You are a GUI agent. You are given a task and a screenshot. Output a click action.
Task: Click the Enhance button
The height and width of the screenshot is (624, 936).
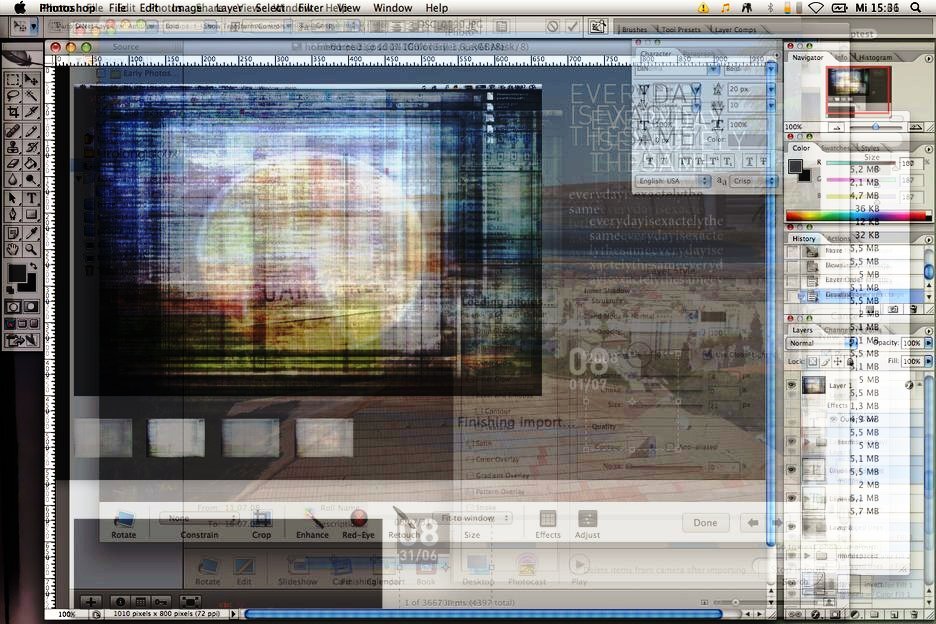pos(312,525)
